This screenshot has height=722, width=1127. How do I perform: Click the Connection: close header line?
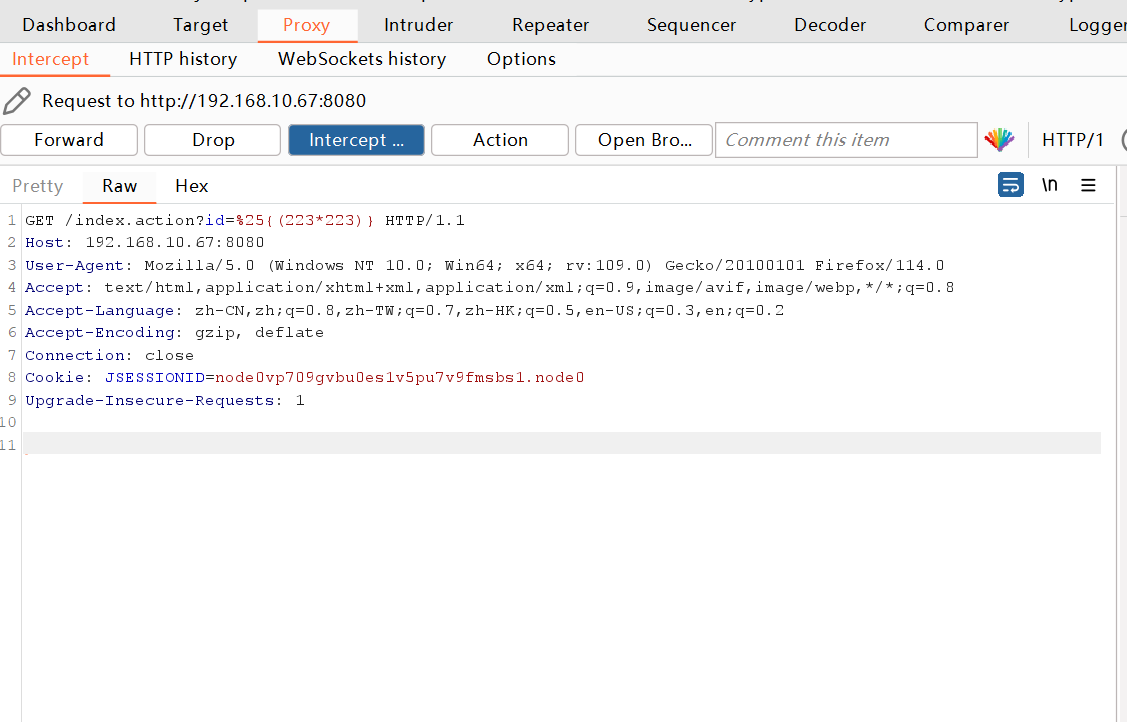[x=109, y=356]
